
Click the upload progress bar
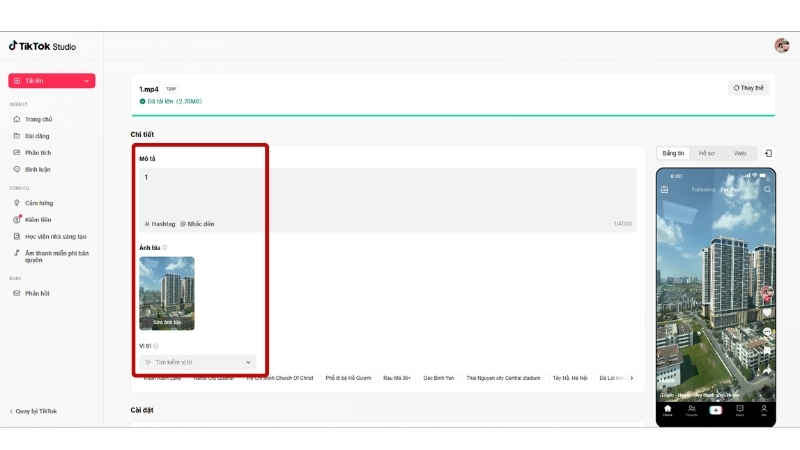[x=453, y=115]
